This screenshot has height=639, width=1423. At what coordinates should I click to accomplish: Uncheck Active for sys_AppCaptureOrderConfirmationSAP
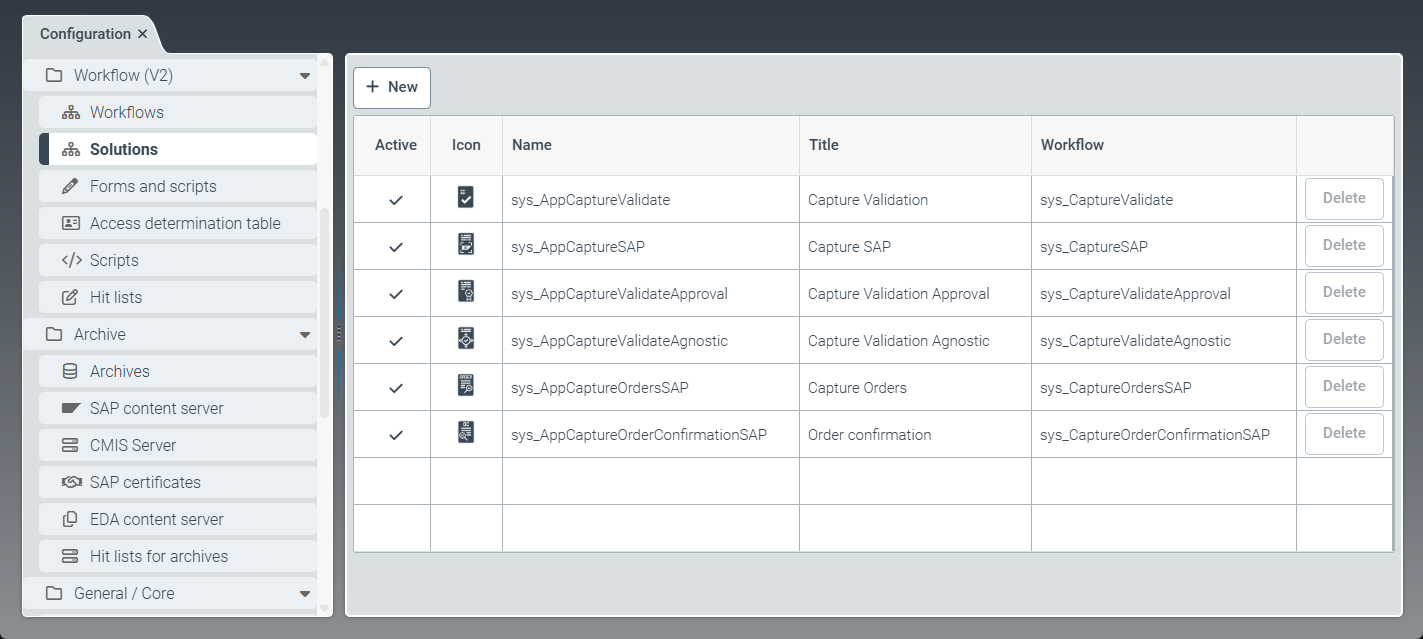tap(393, 433)
